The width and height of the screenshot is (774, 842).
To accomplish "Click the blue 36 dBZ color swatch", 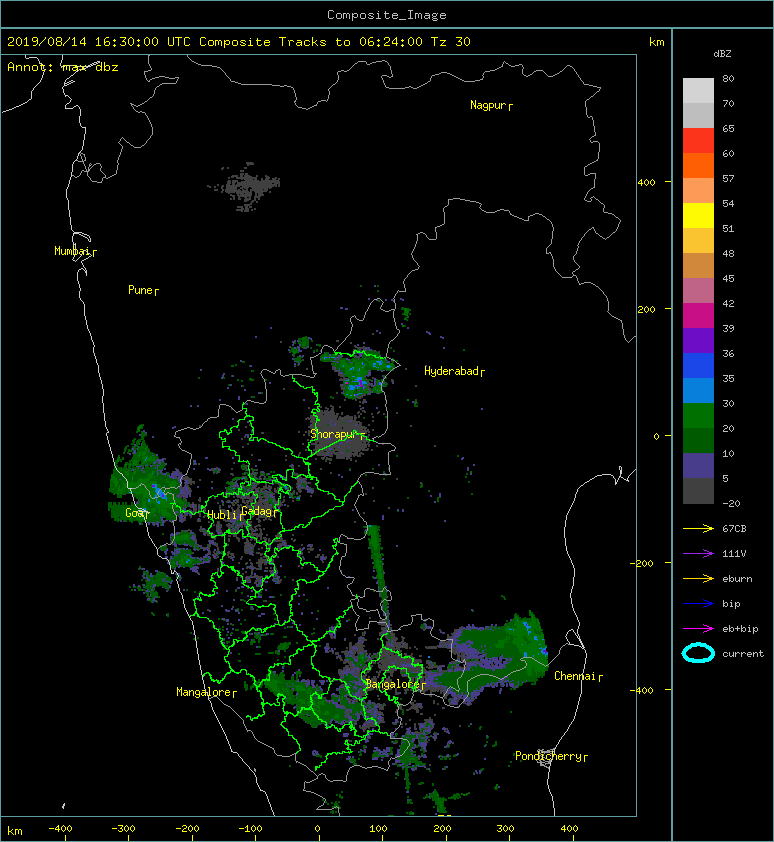I will [698, 365].
